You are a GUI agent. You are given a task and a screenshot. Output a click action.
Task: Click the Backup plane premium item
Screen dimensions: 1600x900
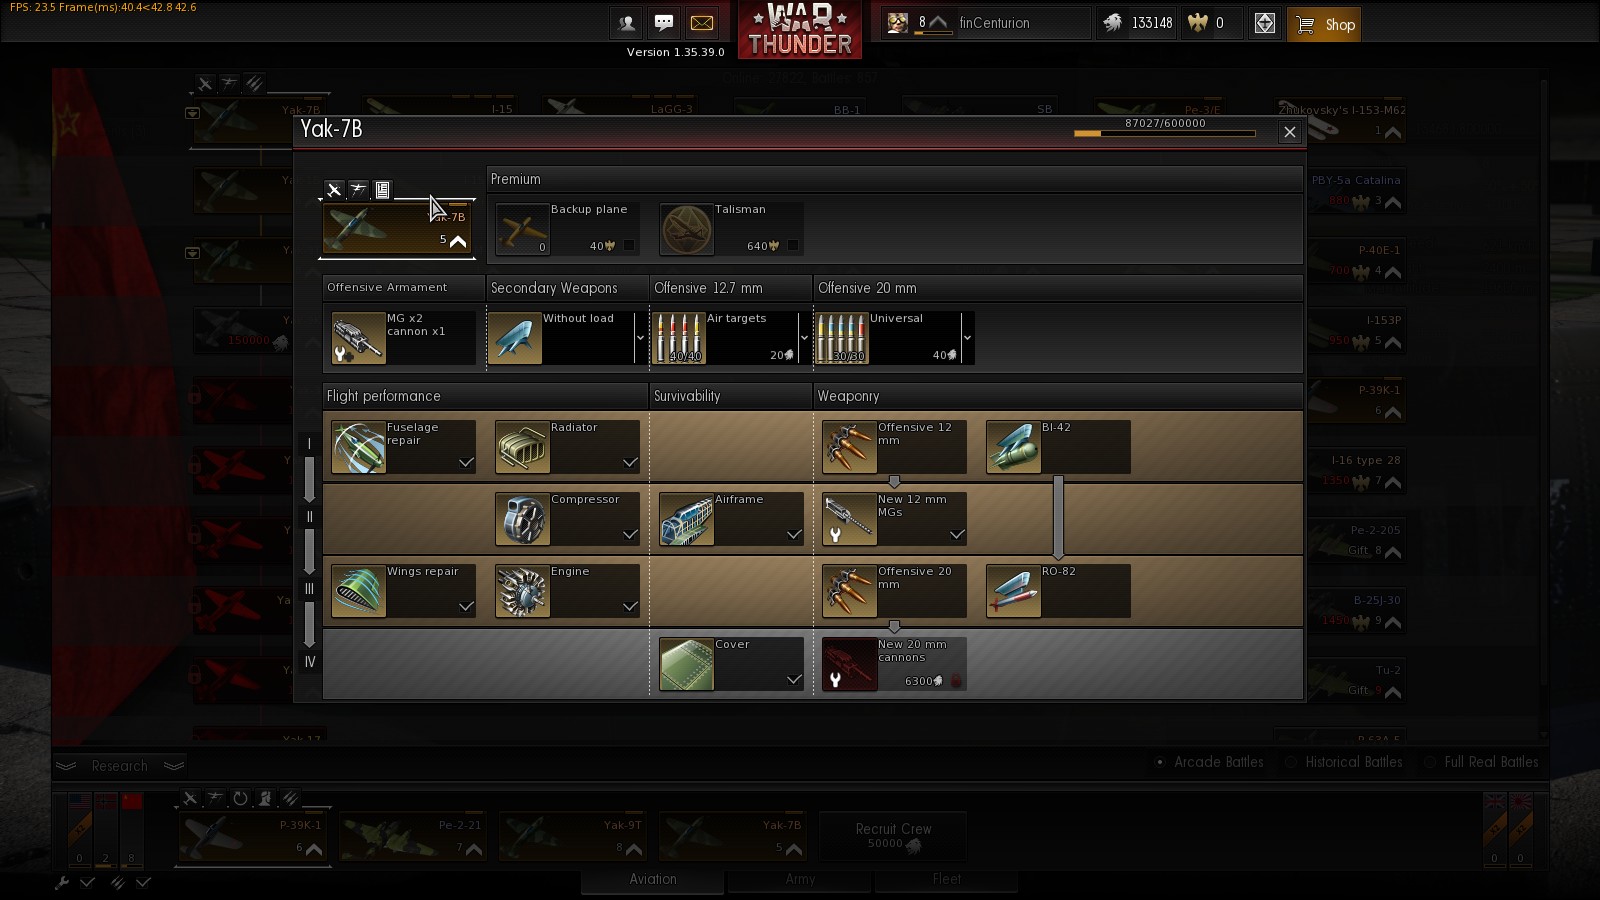pyautogui.click(x=568, y=229)
